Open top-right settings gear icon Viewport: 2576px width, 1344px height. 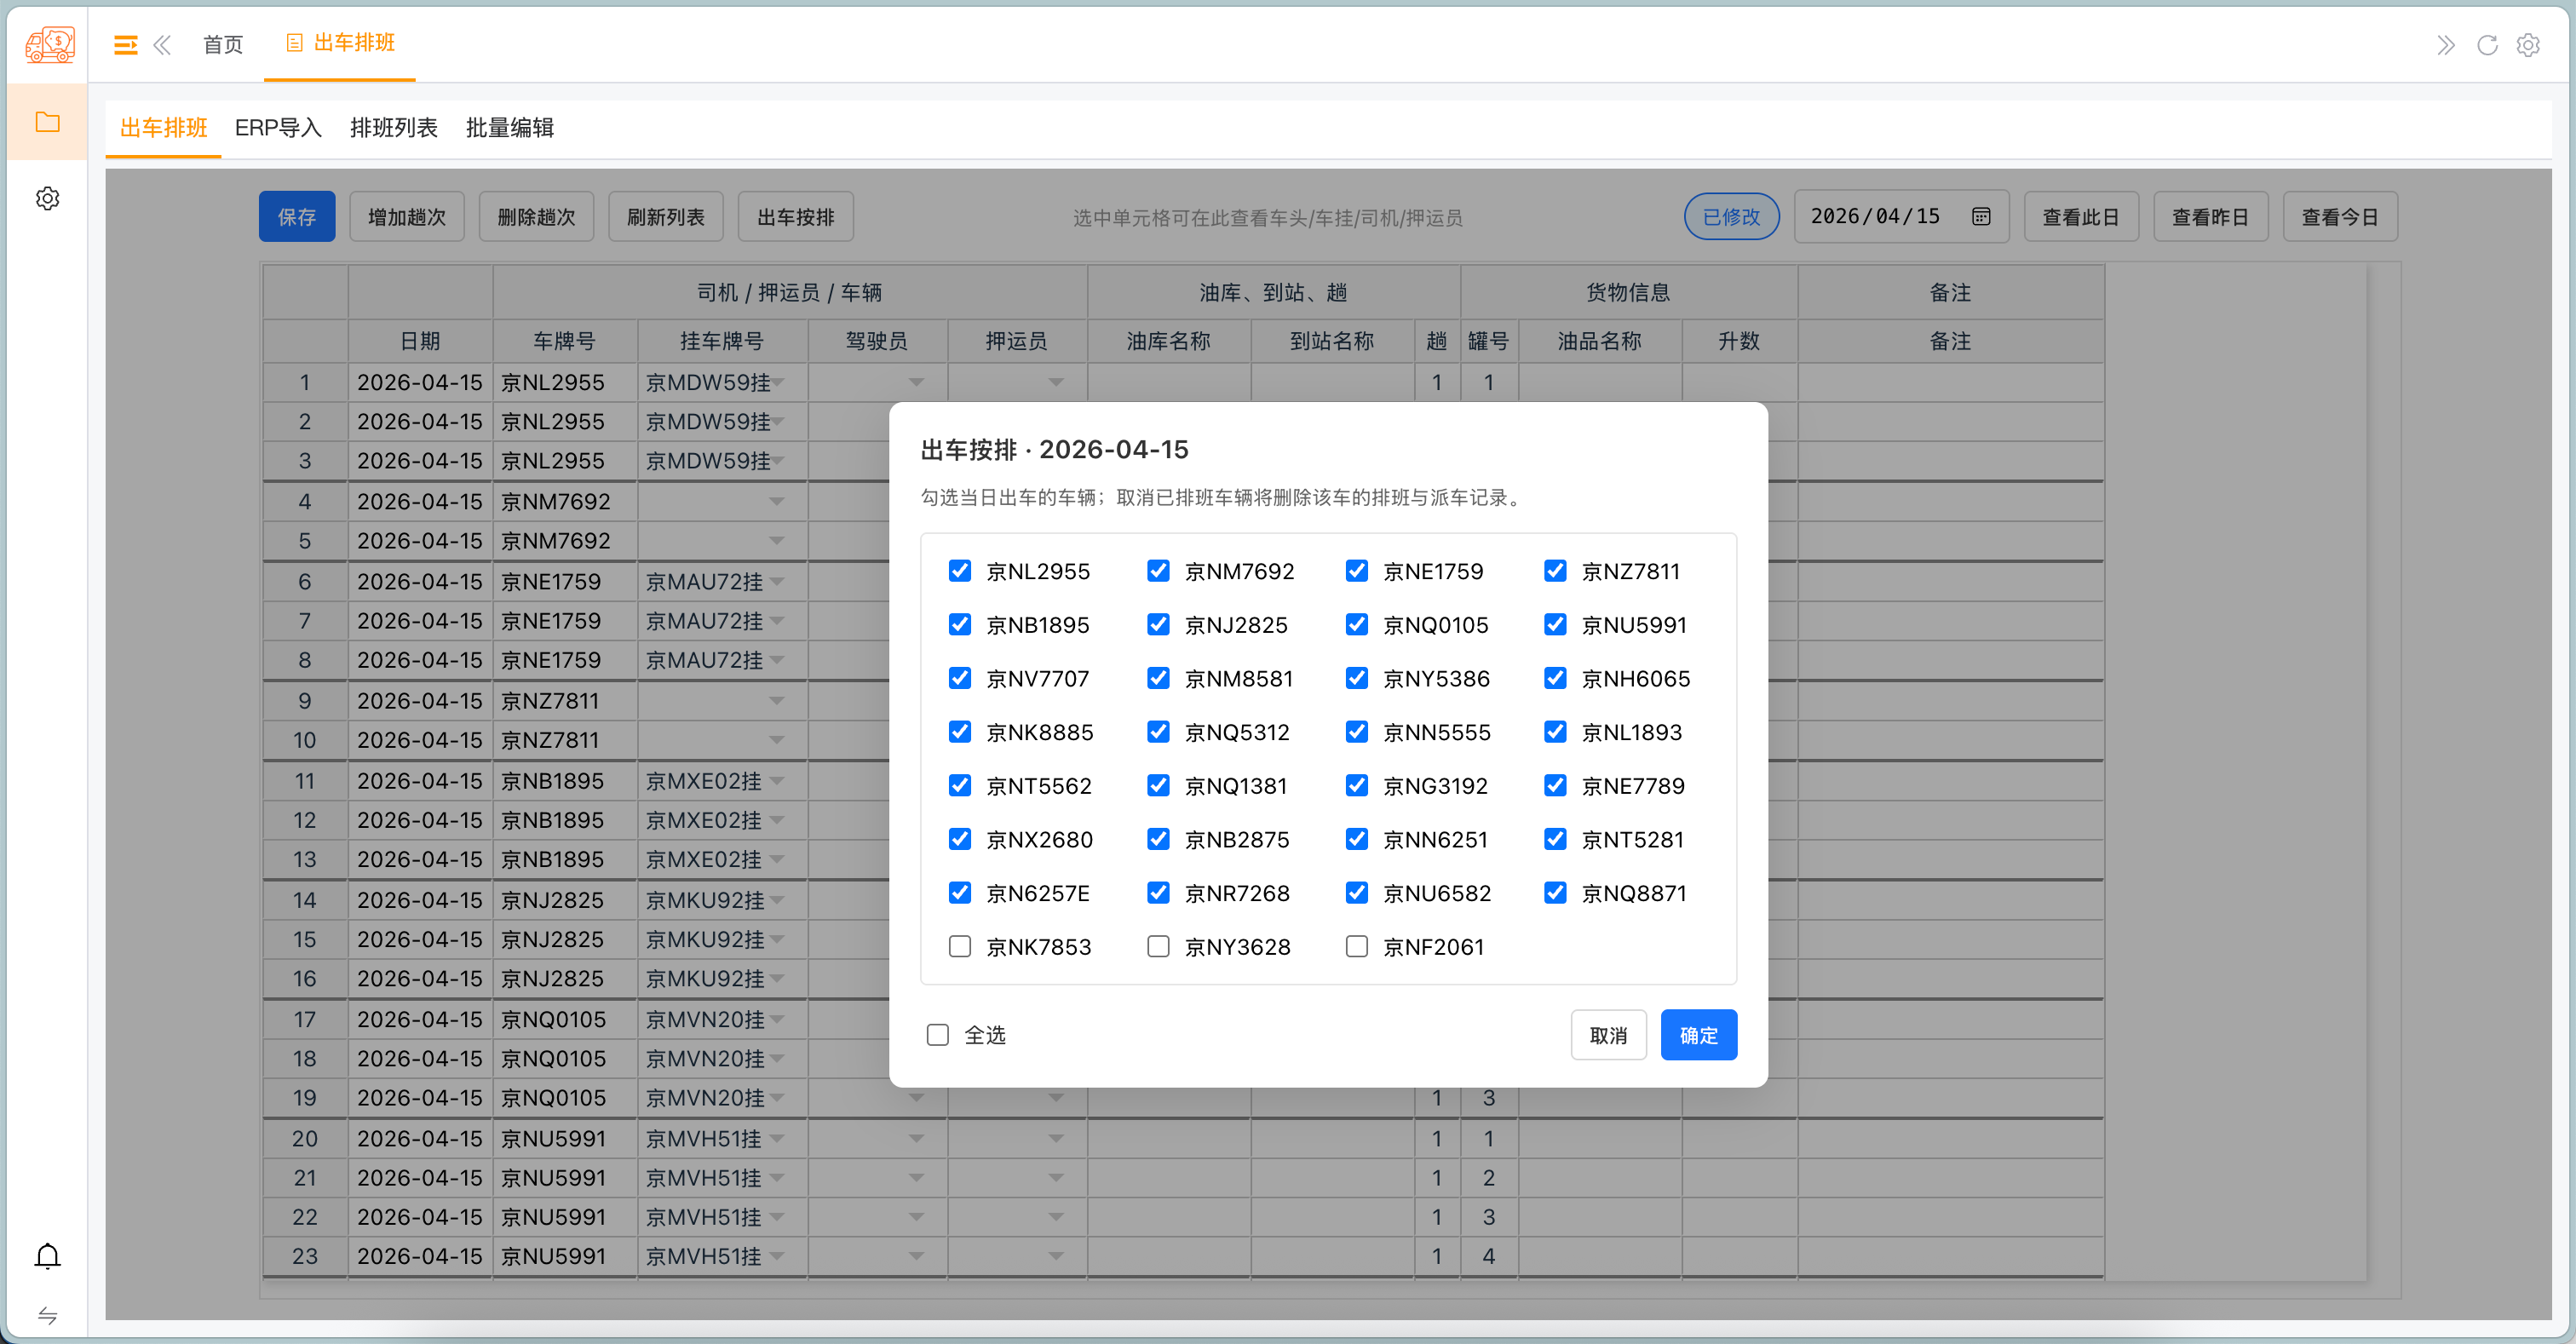2527,45
